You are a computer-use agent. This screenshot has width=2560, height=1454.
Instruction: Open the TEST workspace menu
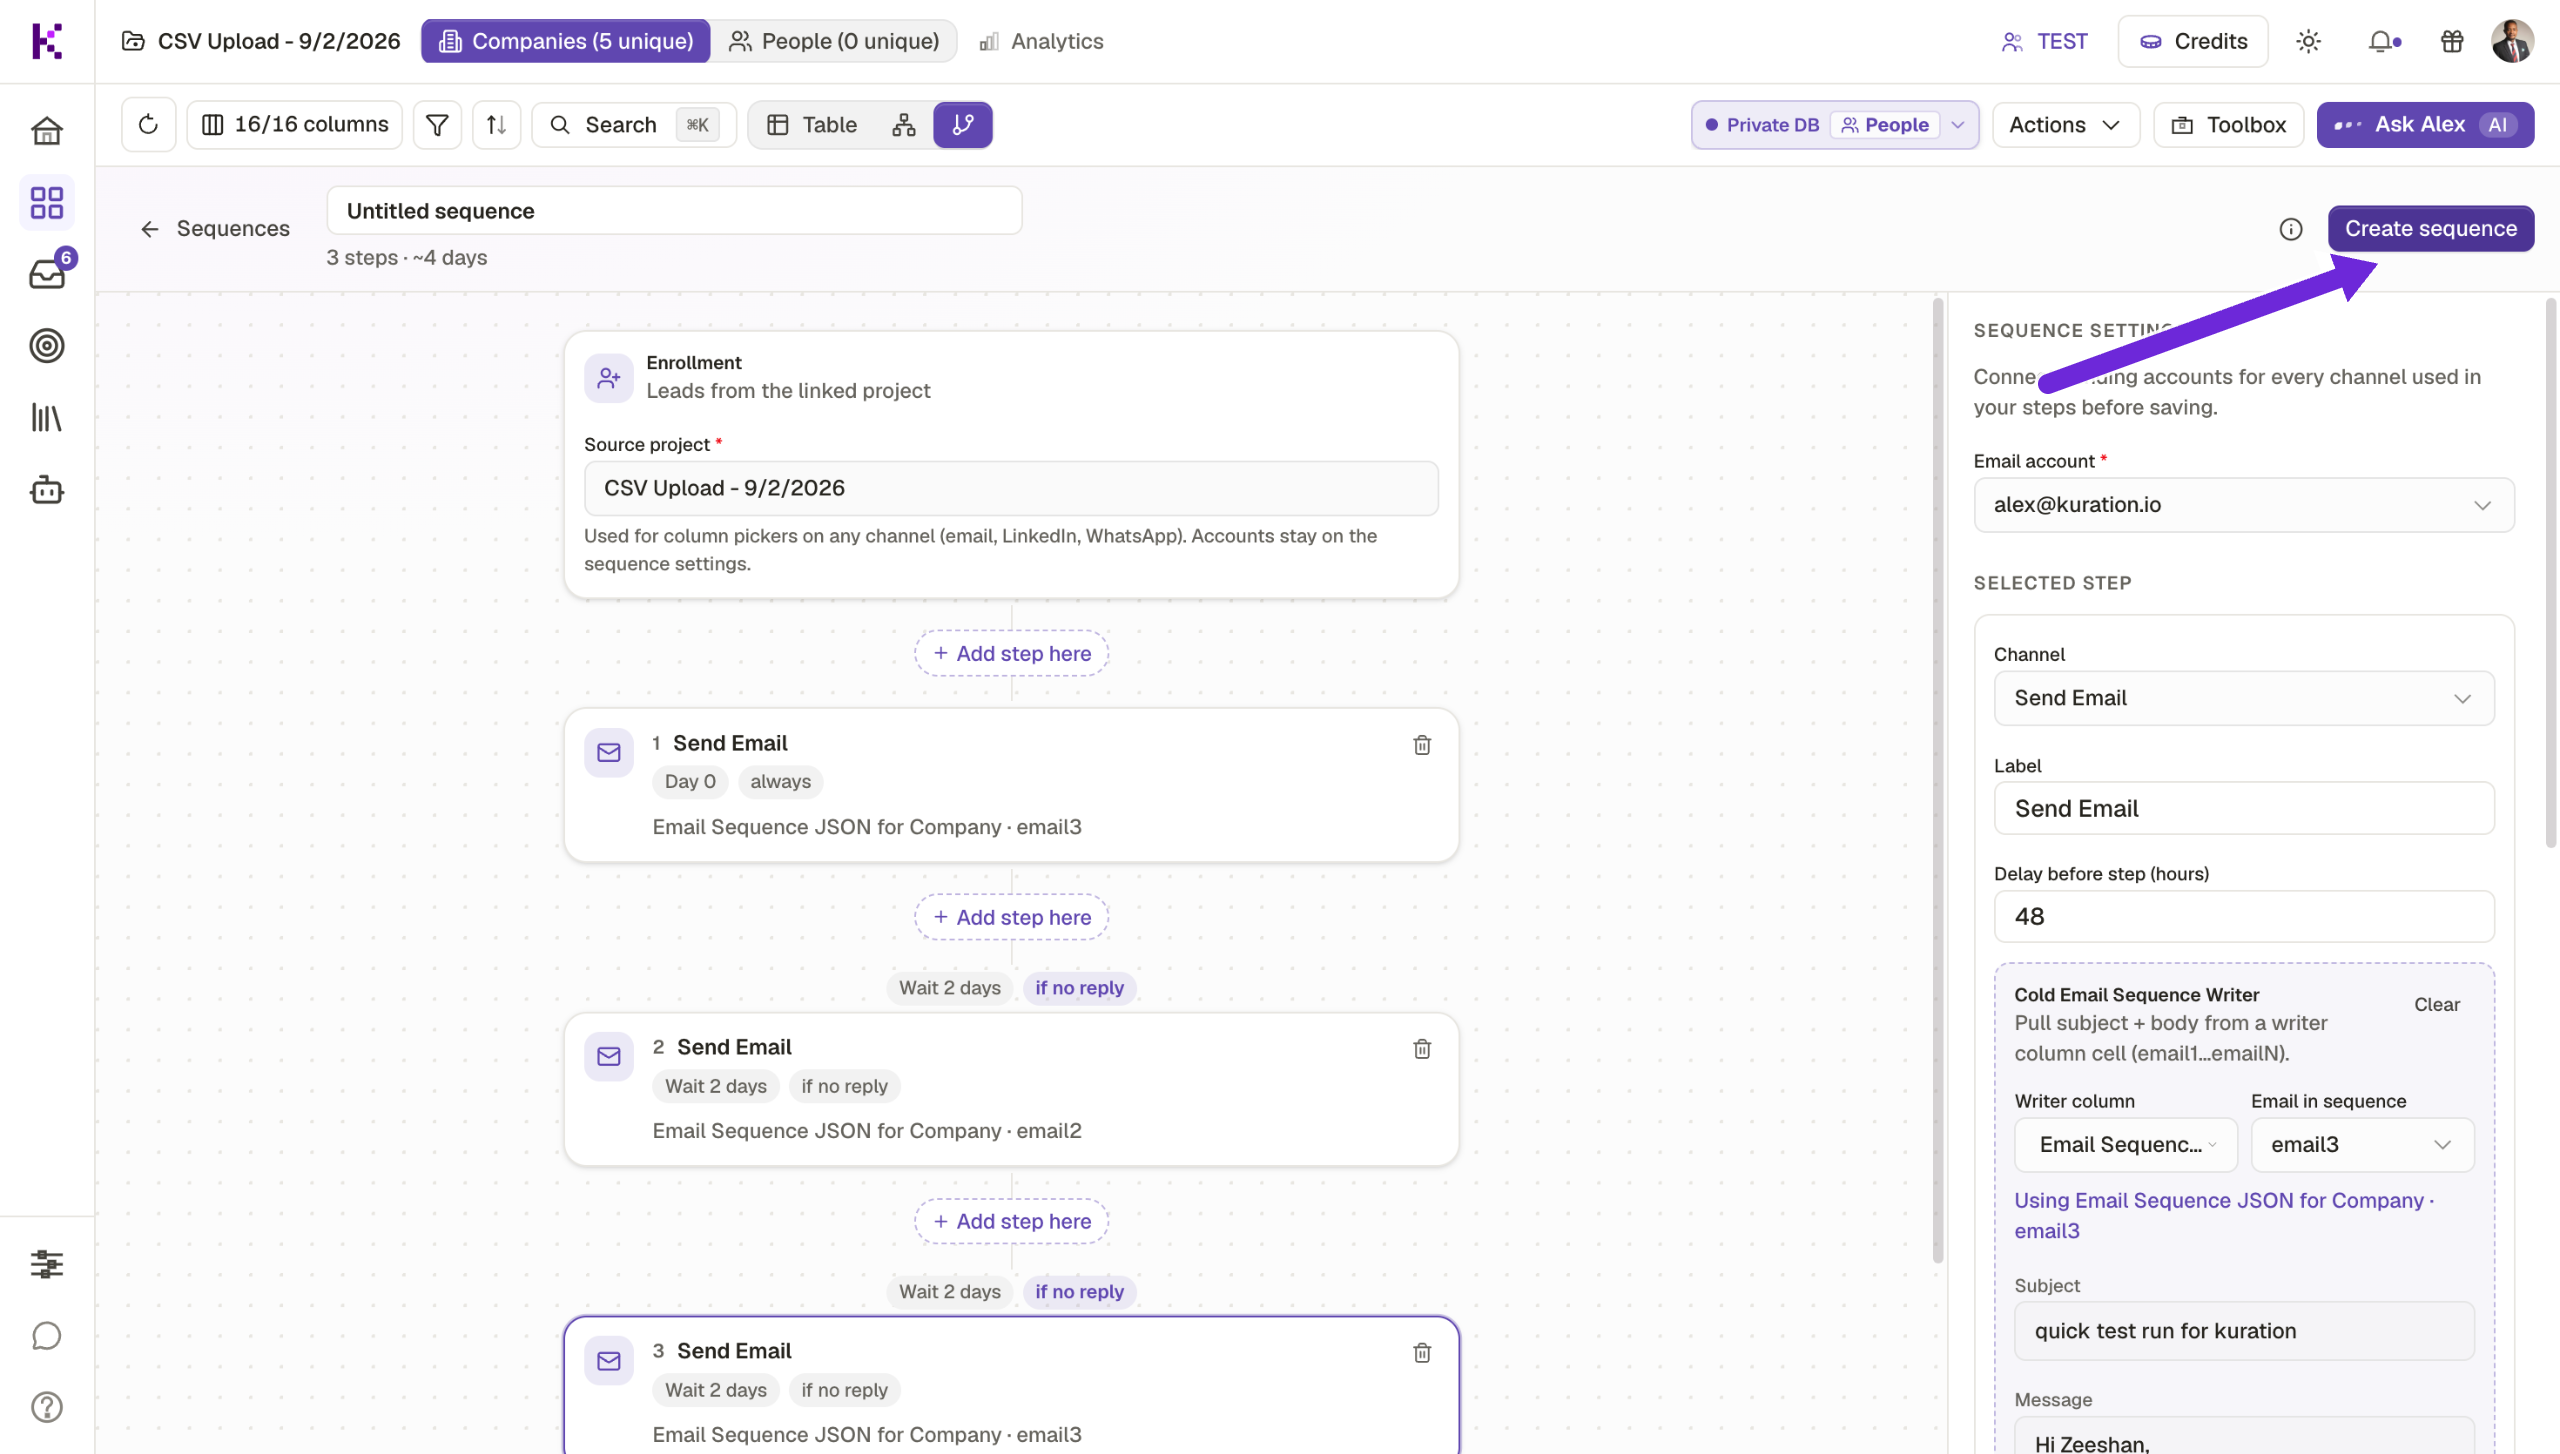tap(2044, 41)
